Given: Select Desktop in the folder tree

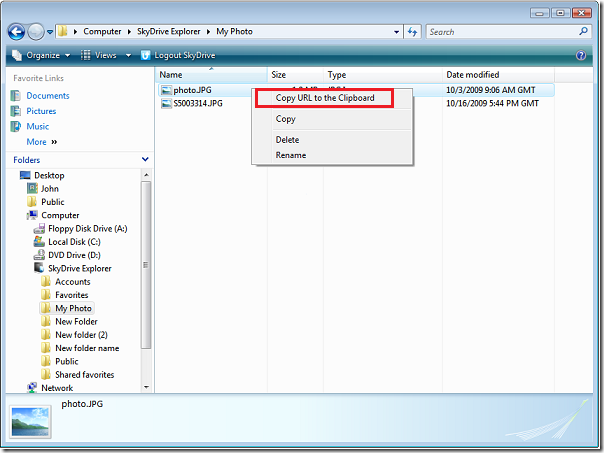Looking at the screenshot, I should [x=49, y=175].
